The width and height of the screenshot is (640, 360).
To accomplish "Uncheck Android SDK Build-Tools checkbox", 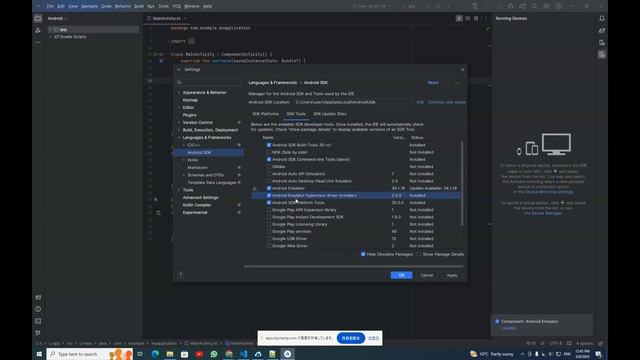I will (x=269, y=145).
